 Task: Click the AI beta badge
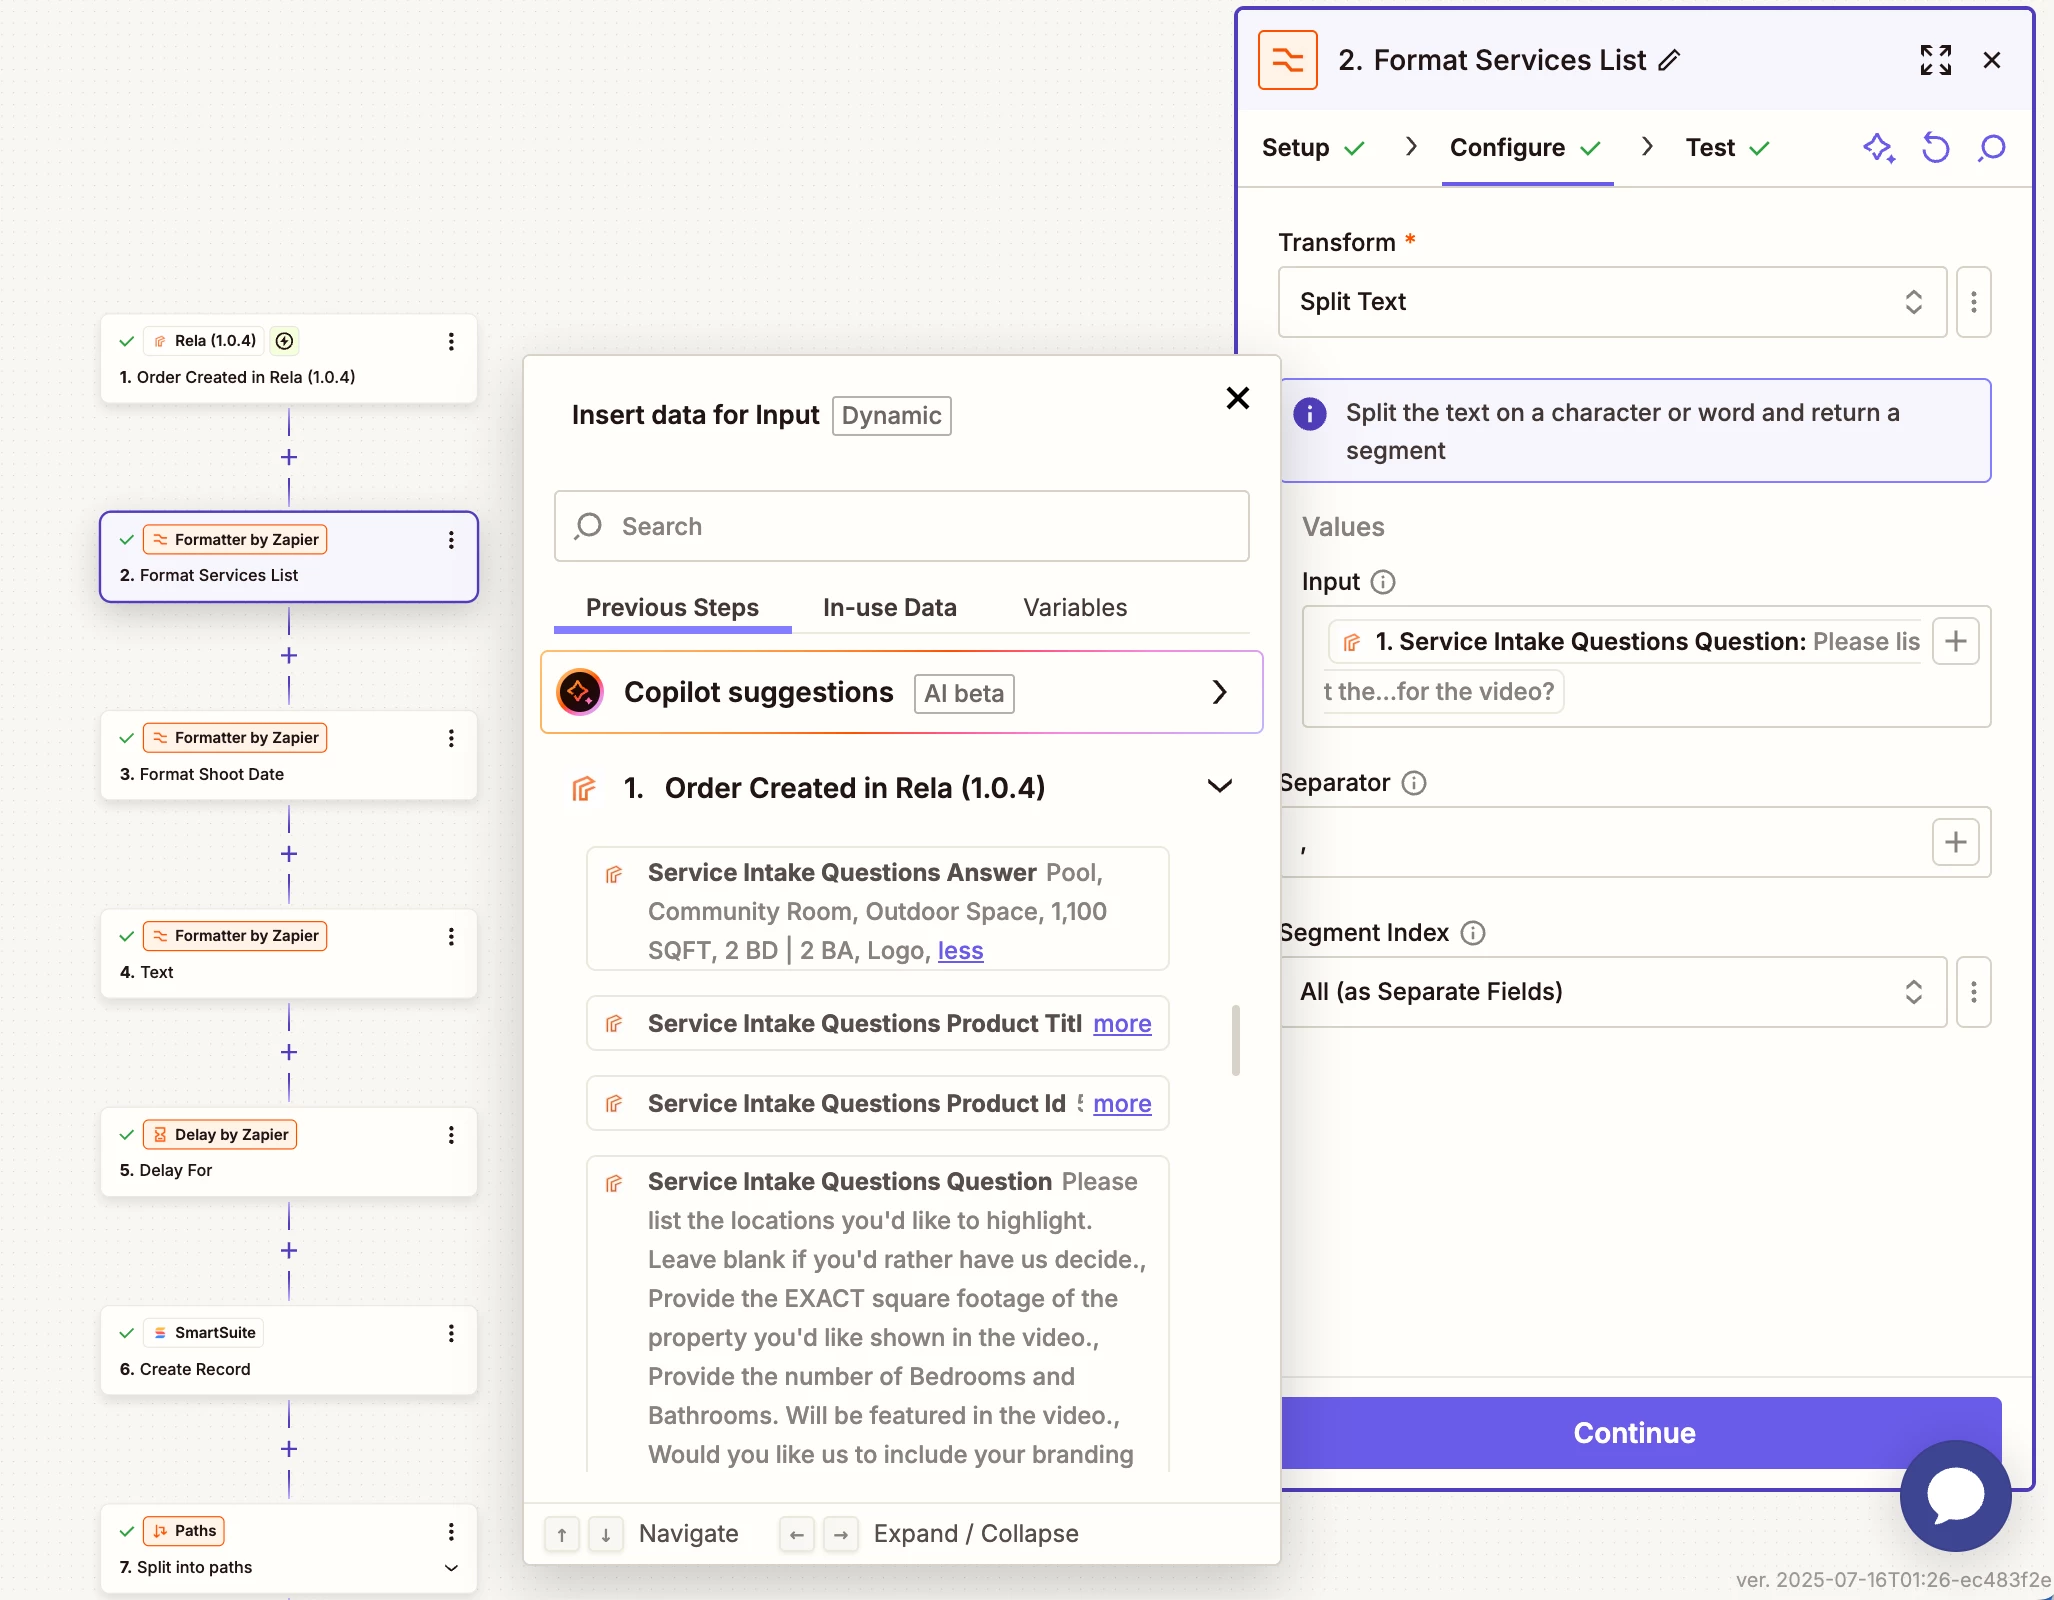pyautogui.click(x=964, y=694)
